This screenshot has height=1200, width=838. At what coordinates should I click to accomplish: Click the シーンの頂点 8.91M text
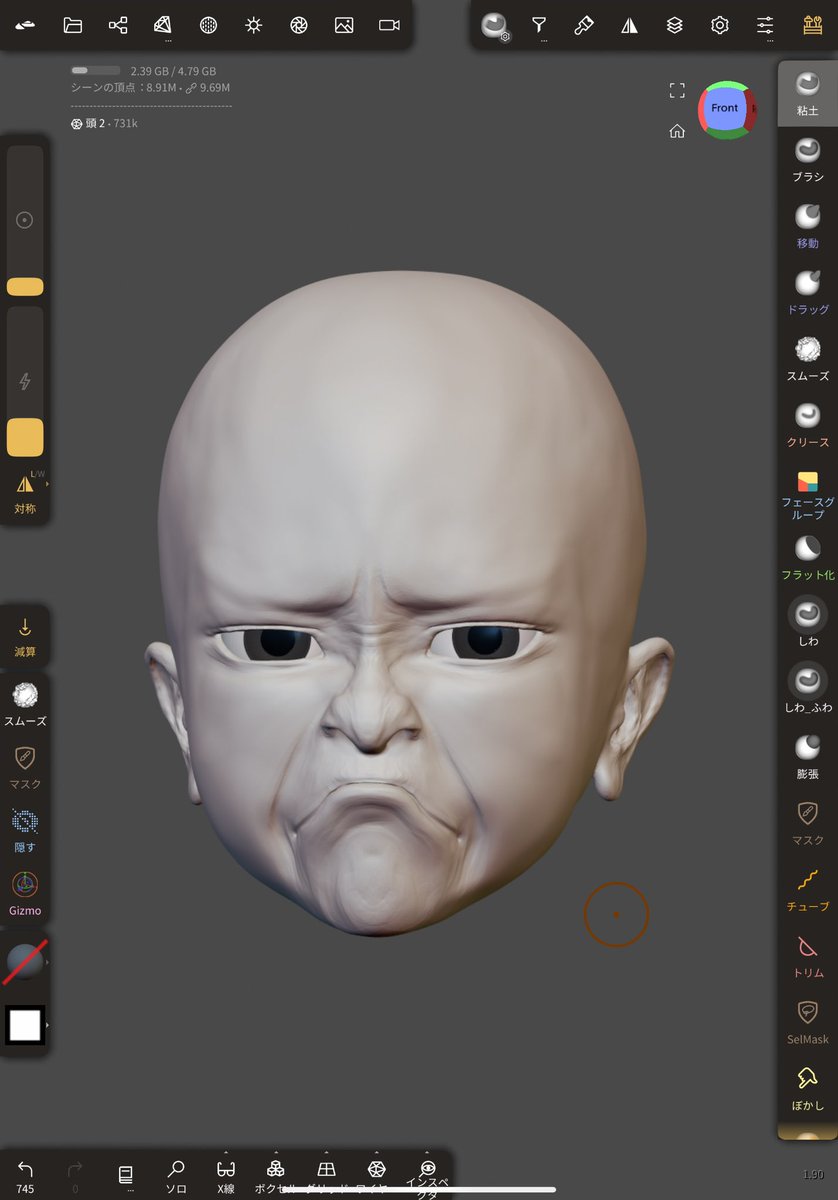pos(125,88)
